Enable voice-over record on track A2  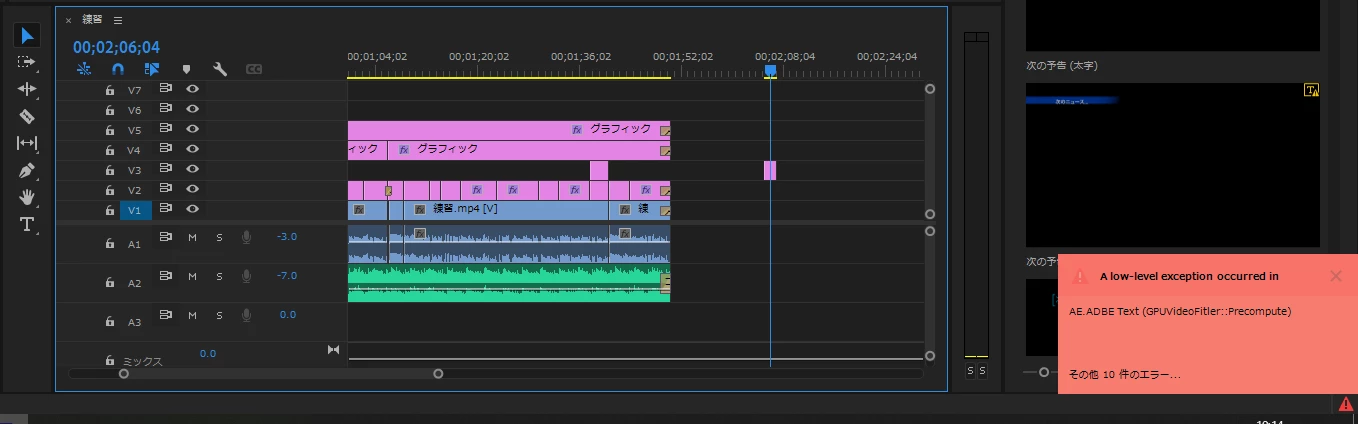[x=246, y=276]
